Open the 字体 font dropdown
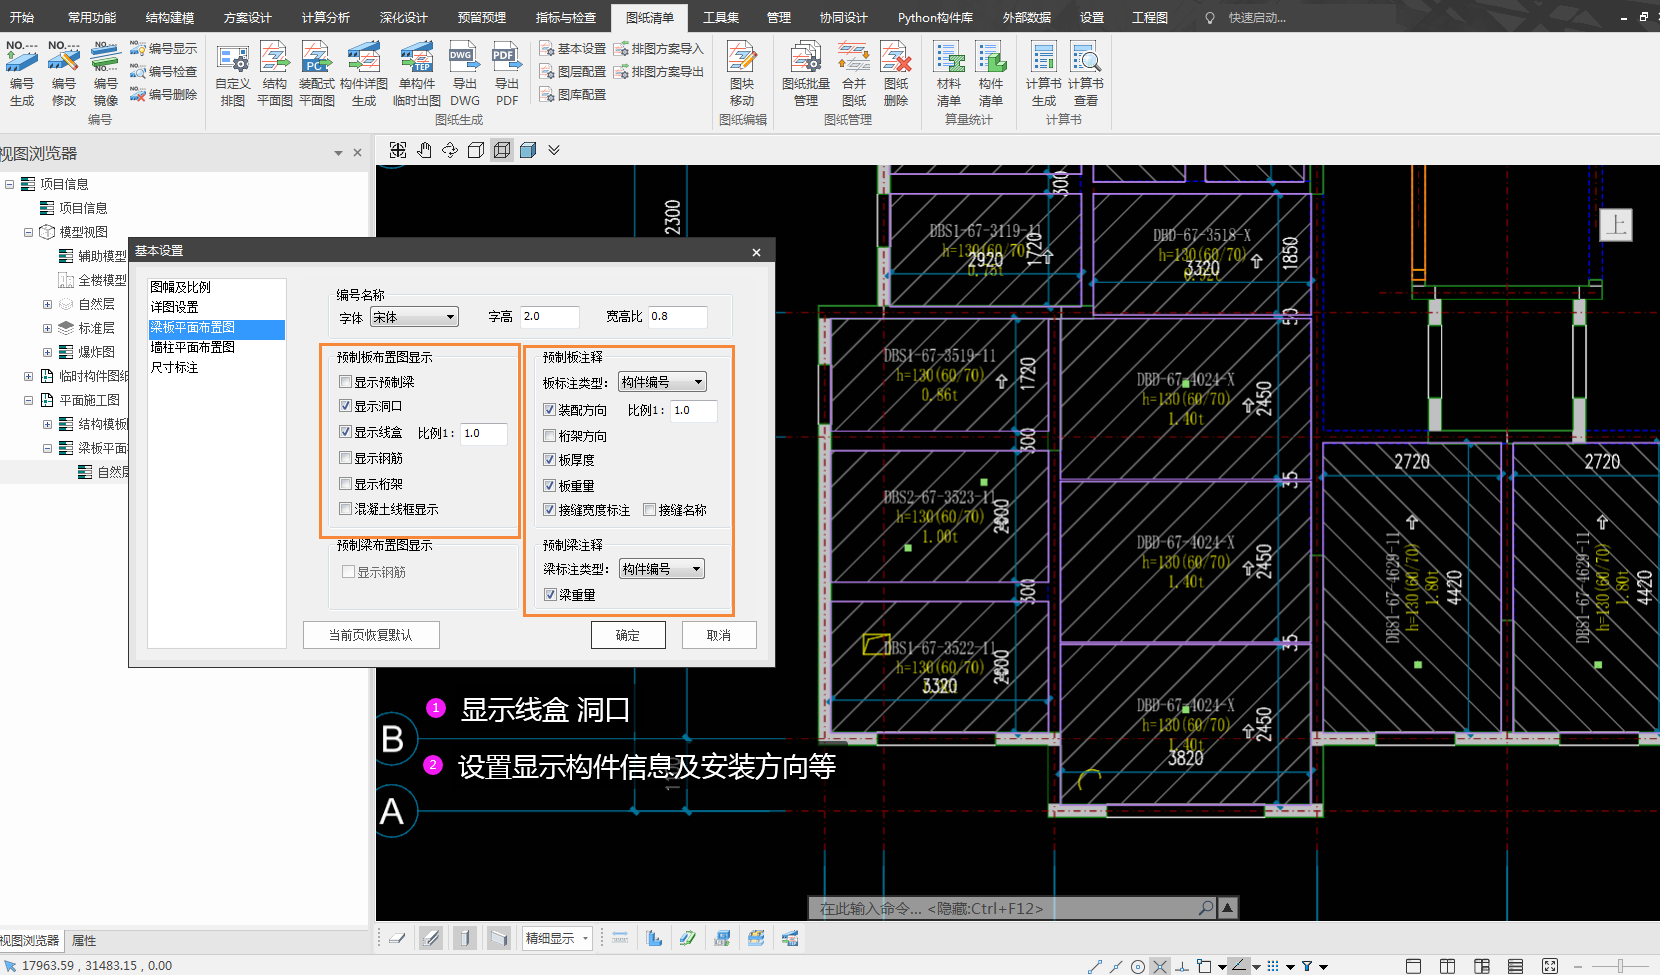 click(414, 317)
